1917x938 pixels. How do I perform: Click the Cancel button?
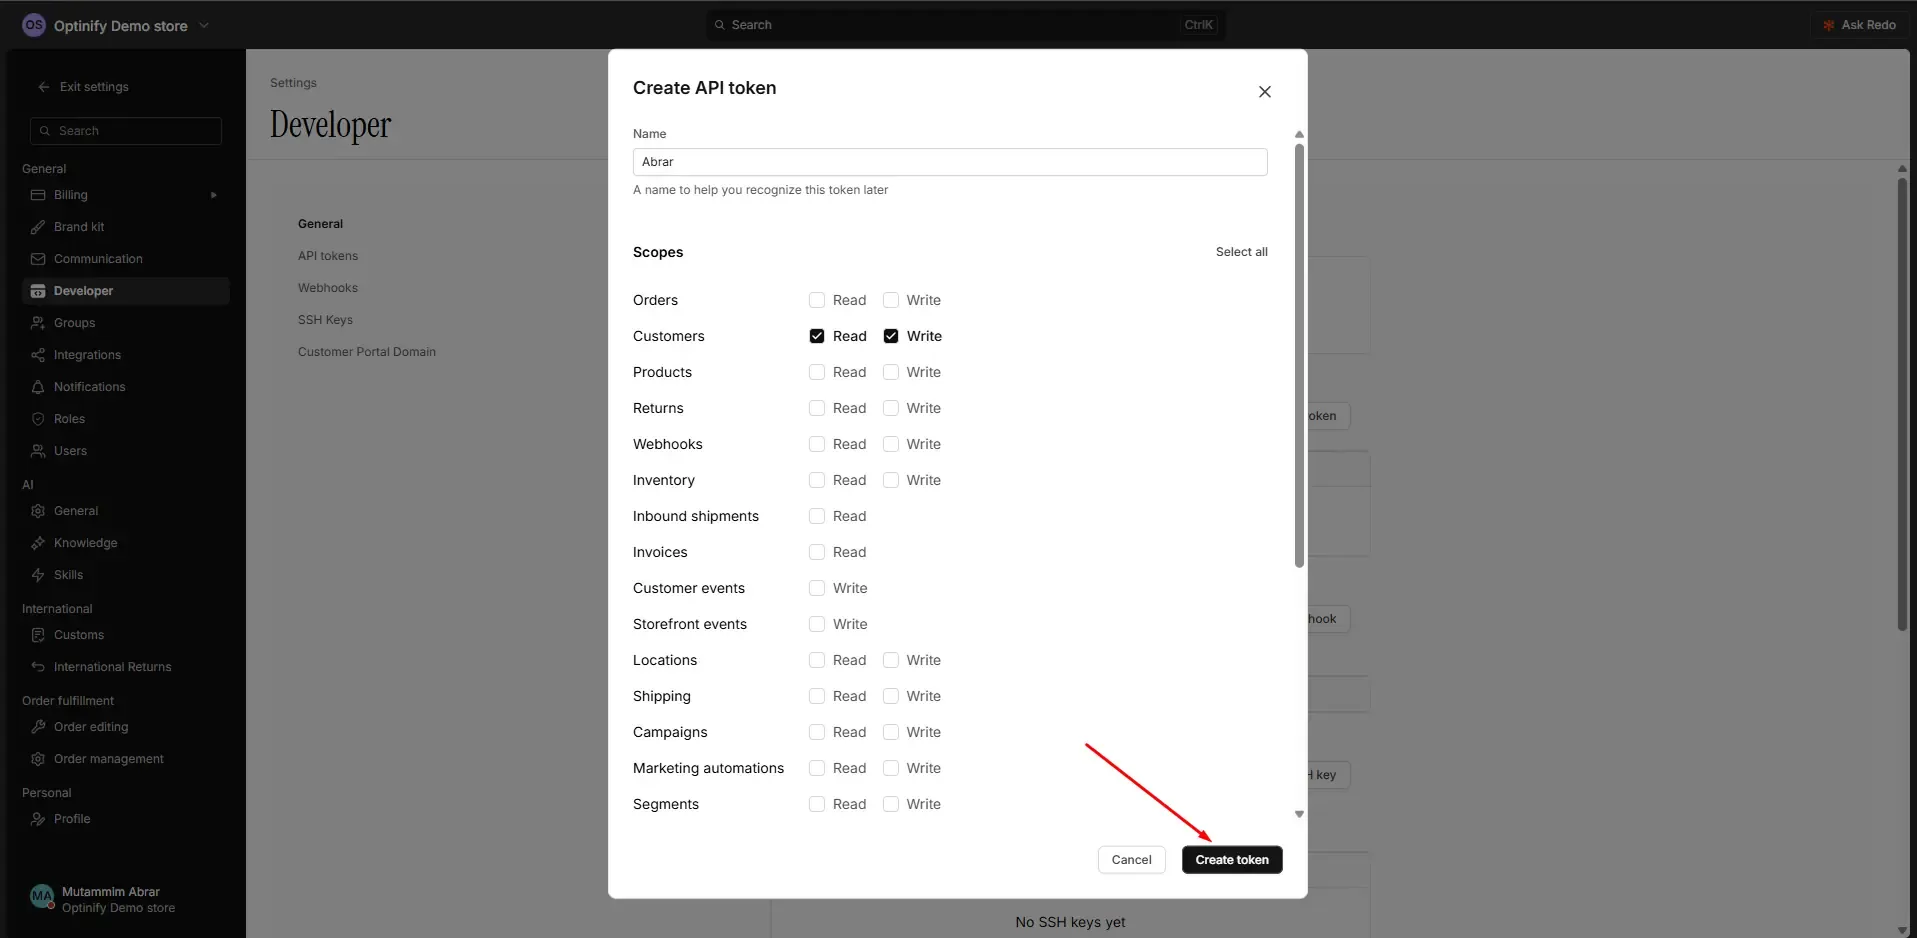pos(1132,860)
